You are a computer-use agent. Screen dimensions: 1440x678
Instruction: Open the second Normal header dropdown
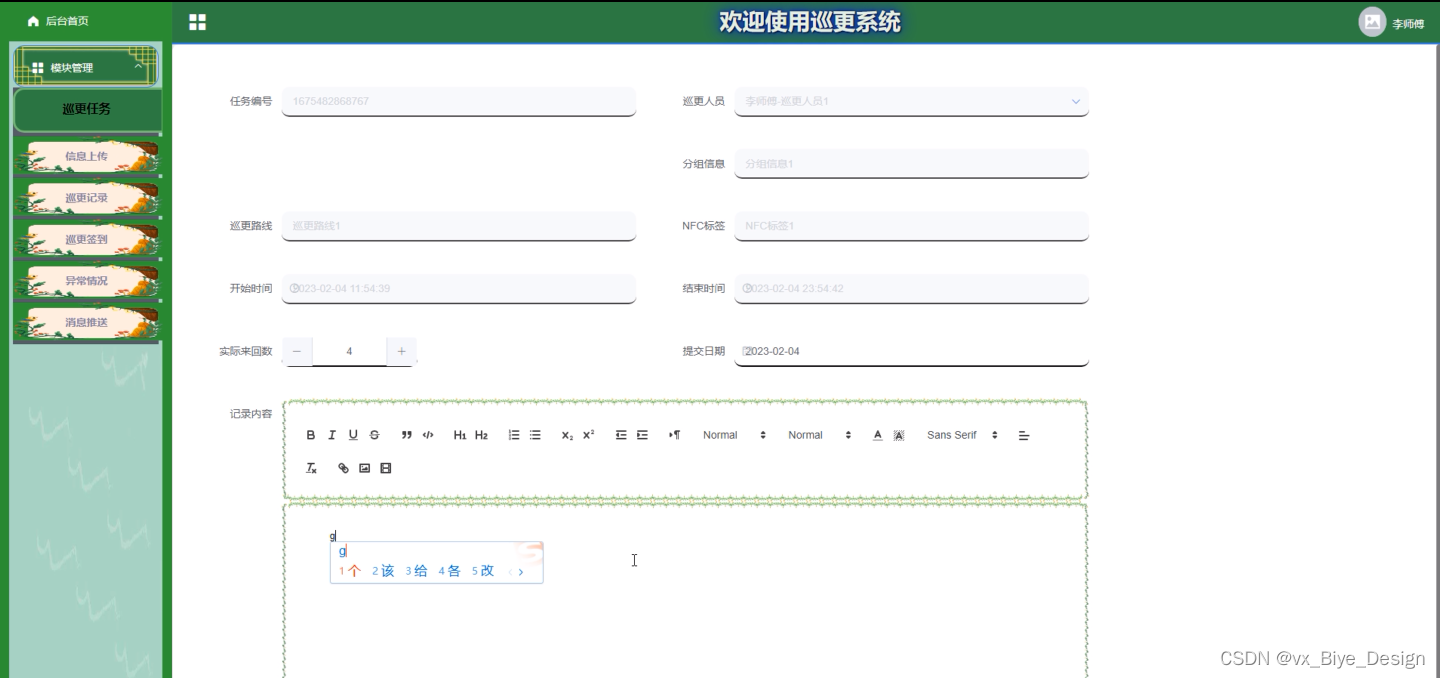819,435
